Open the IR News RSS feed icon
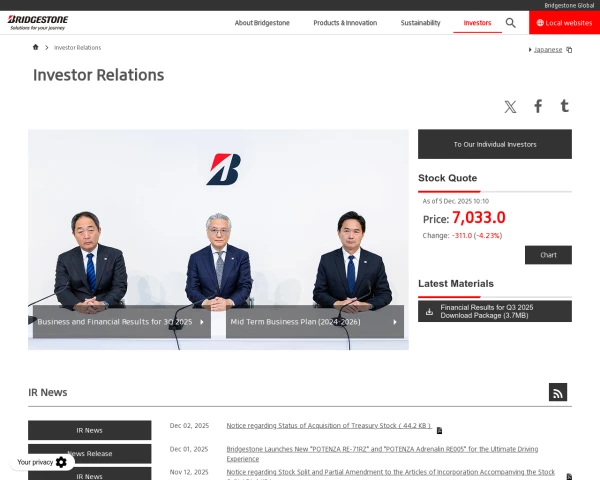This screenshot has width=600, height=480. [558, 392]
